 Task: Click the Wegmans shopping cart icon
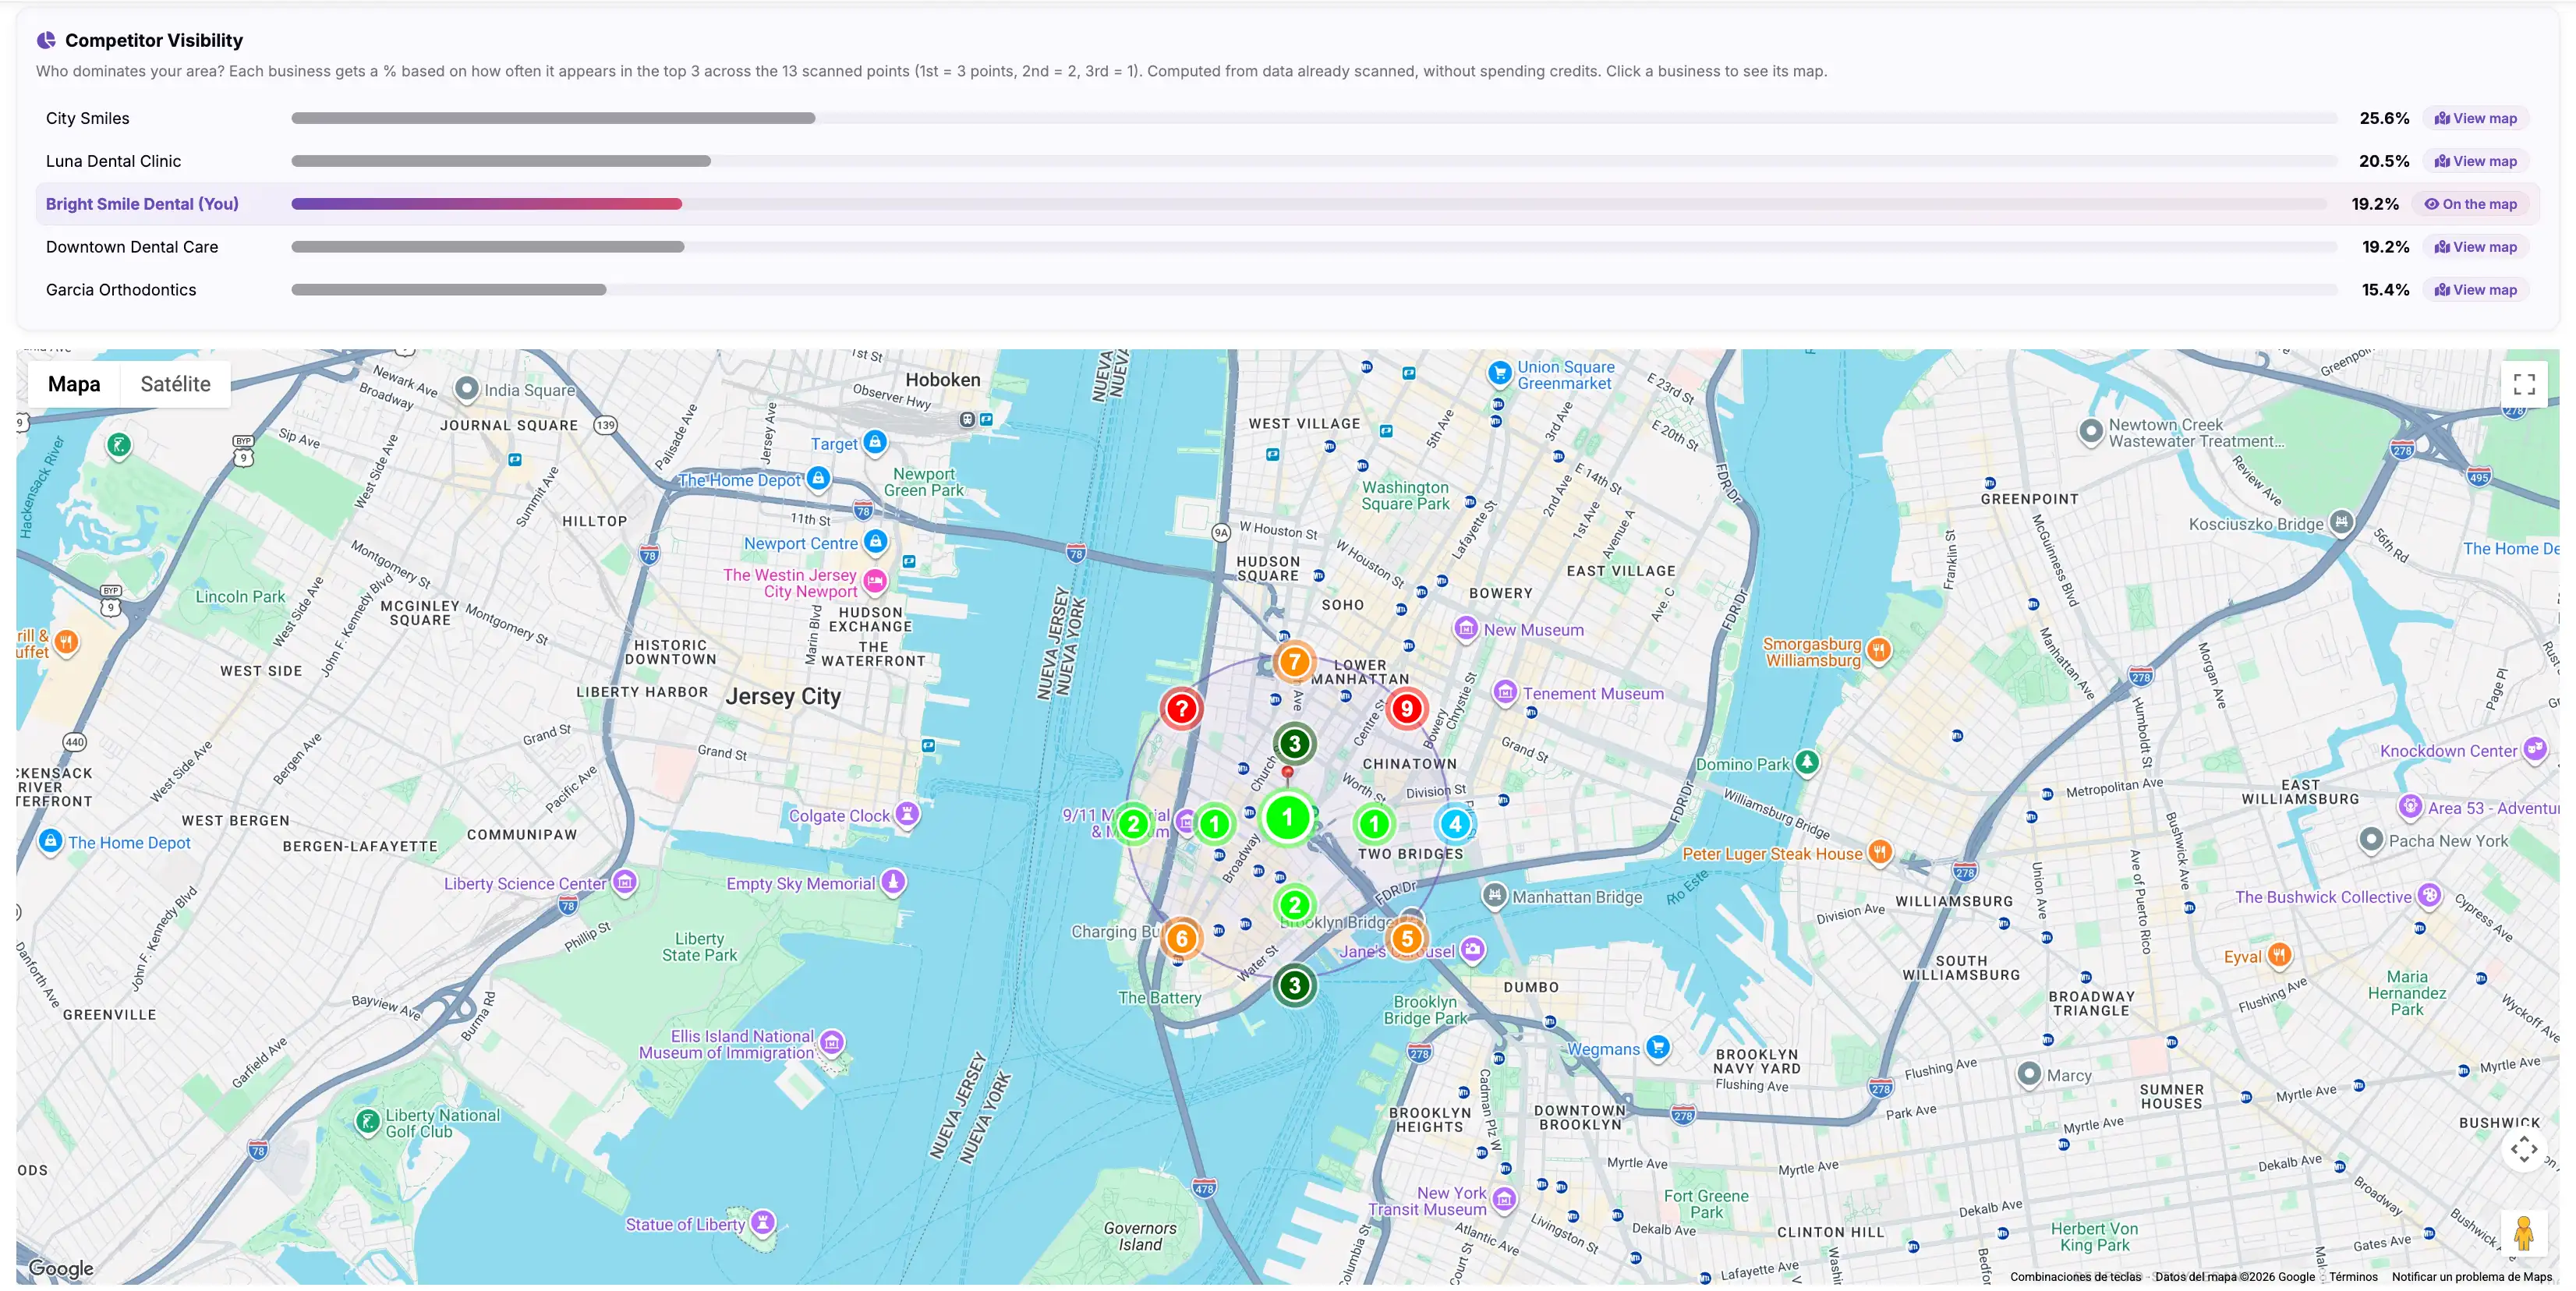1658,1048
